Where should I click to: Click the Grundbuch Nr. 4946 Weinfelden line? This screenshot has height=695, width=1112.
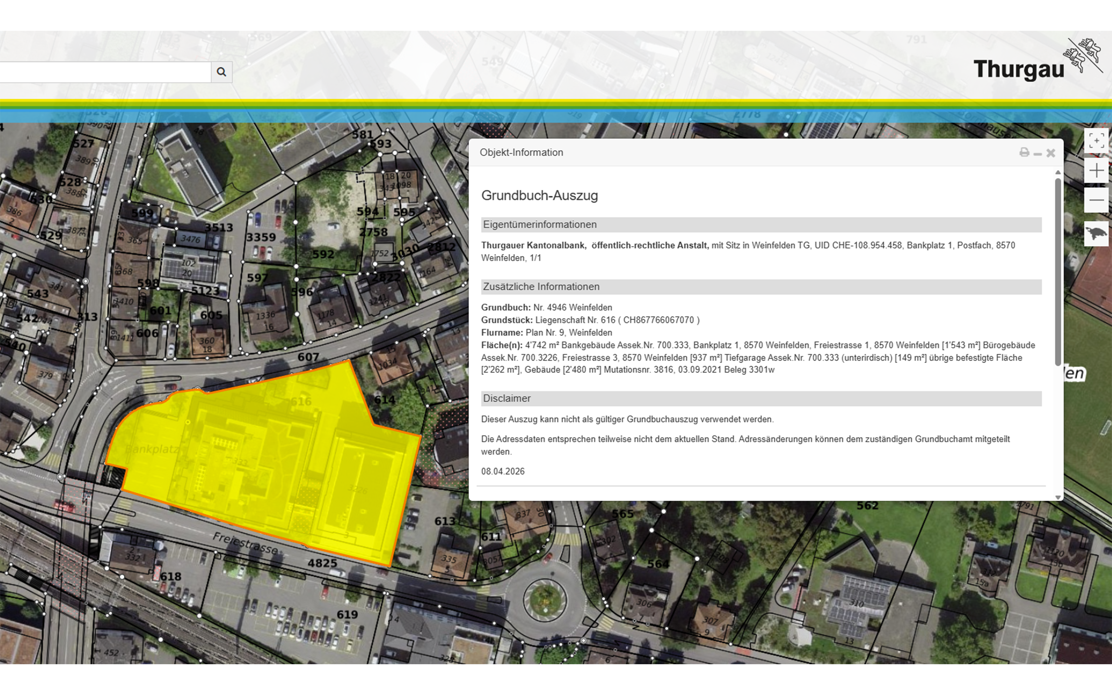point(547,308)
